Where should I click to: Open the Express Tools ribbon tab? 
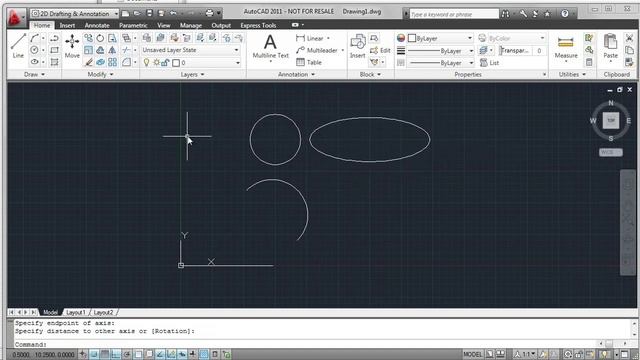click(258, 25)
